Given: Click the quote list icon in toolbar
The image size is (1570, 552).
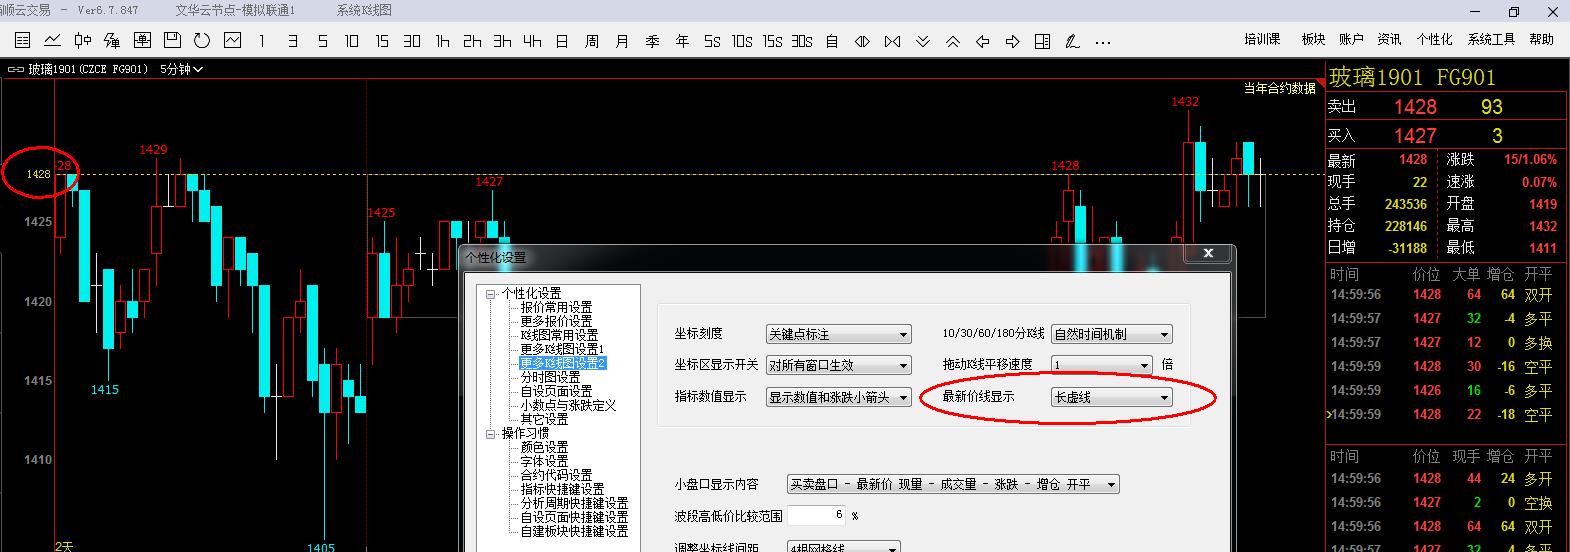Looking at the screenshot, I should pyautogui.click(x=22, y=41).
